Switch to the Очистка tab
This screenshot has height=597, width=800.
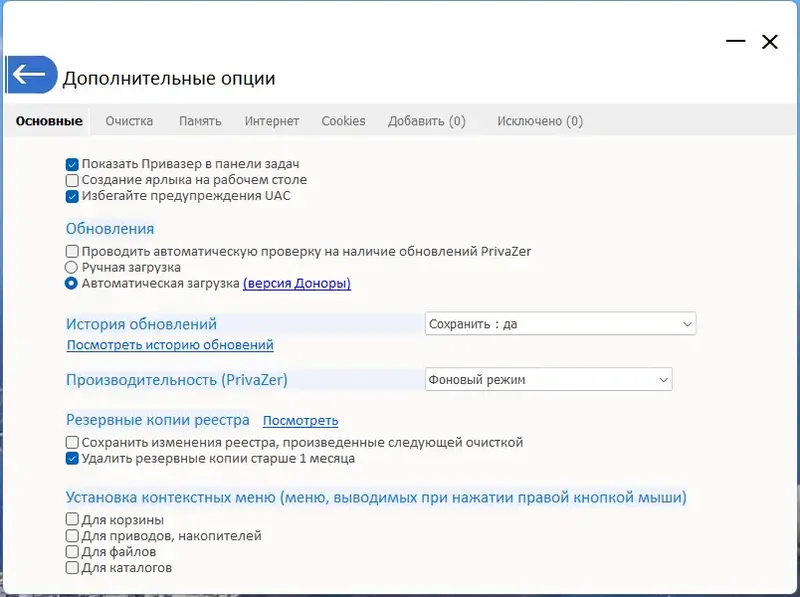click(x=129, y=121)
